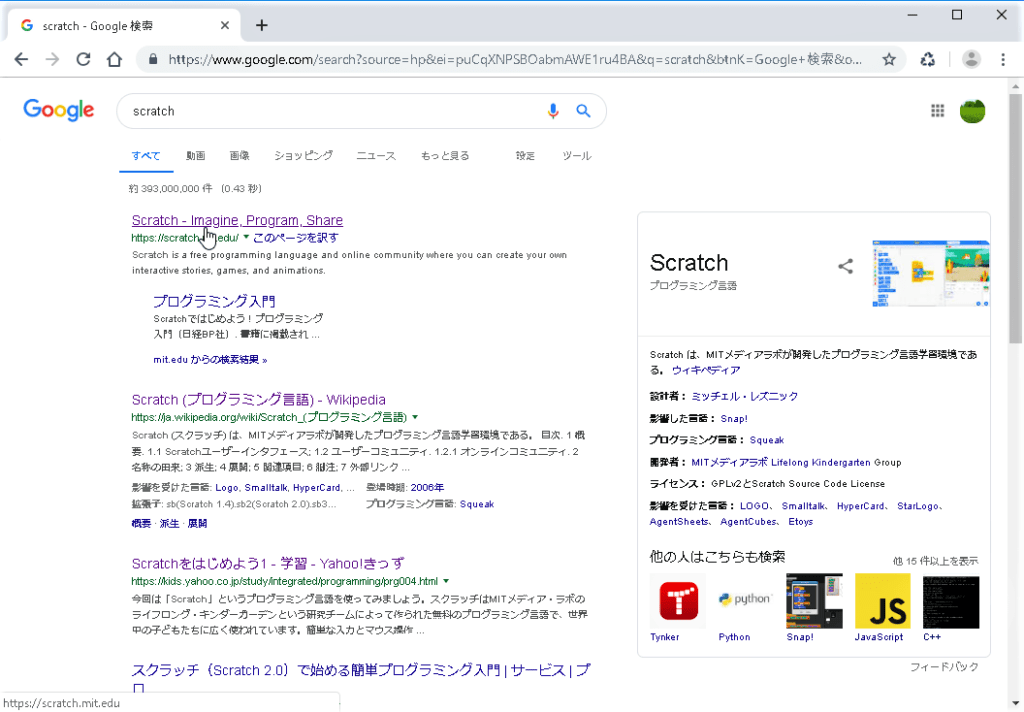Open a new browser tab
This screenshot has height=712, width=1024.
pyautogui.click(x=262, y=25)
